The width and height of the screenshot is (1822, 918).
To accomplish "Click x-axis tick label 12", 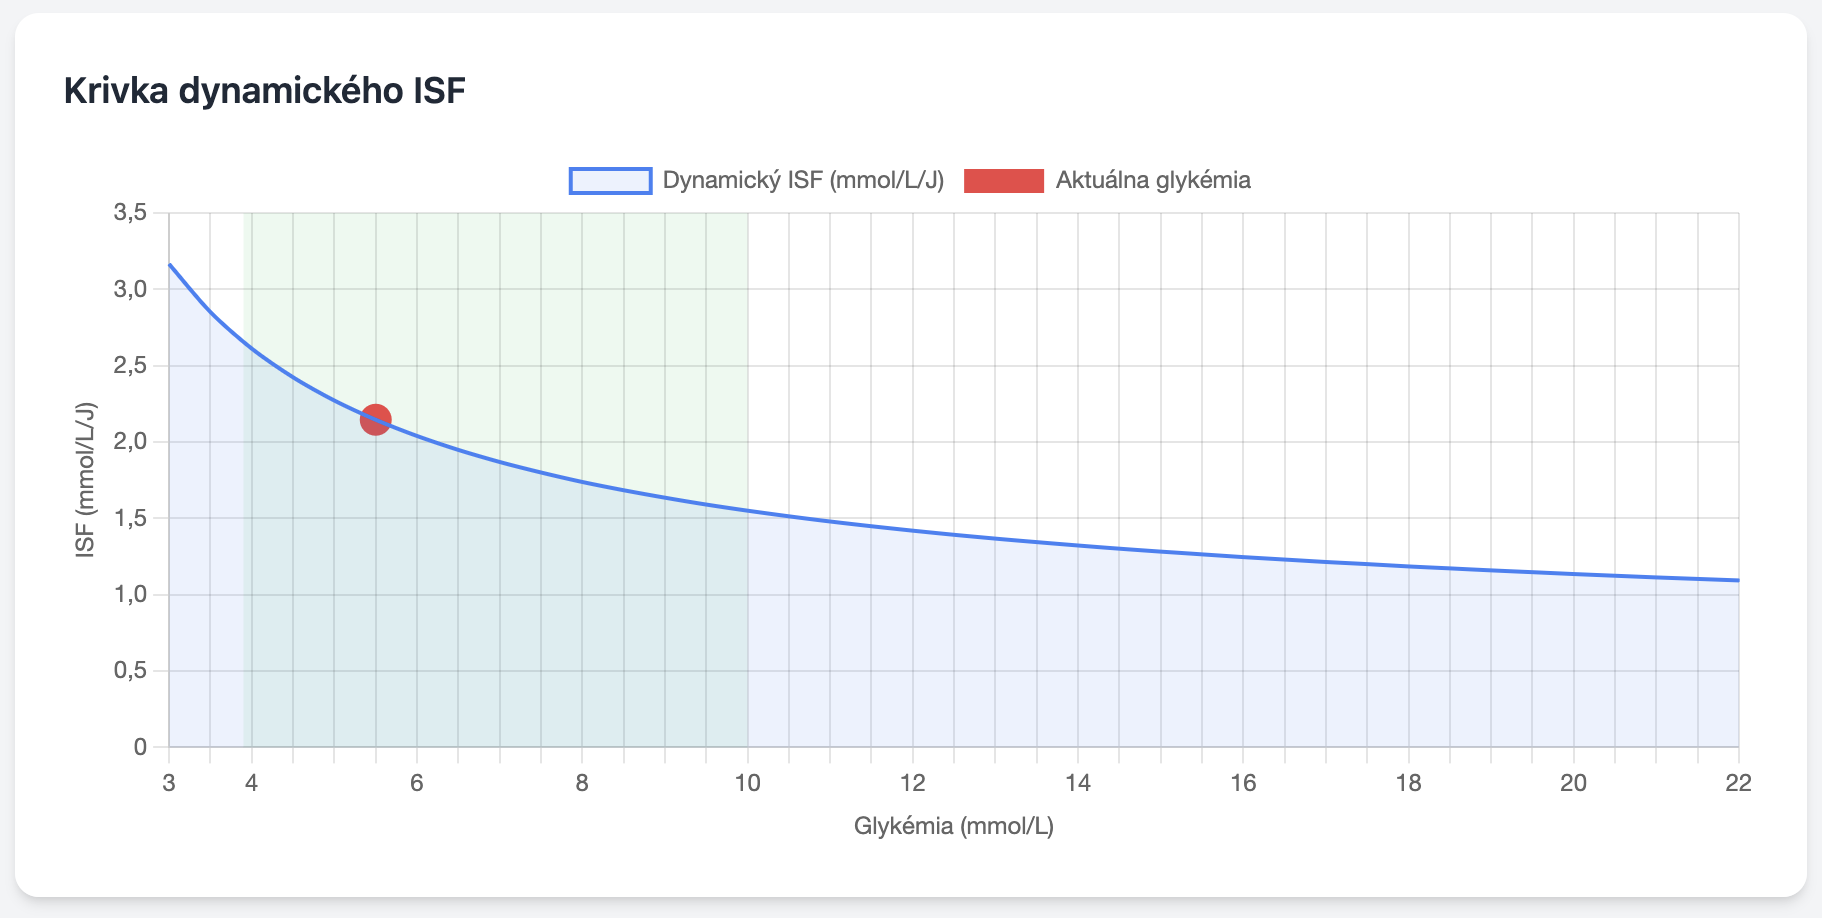I will (x=912, y=783).
